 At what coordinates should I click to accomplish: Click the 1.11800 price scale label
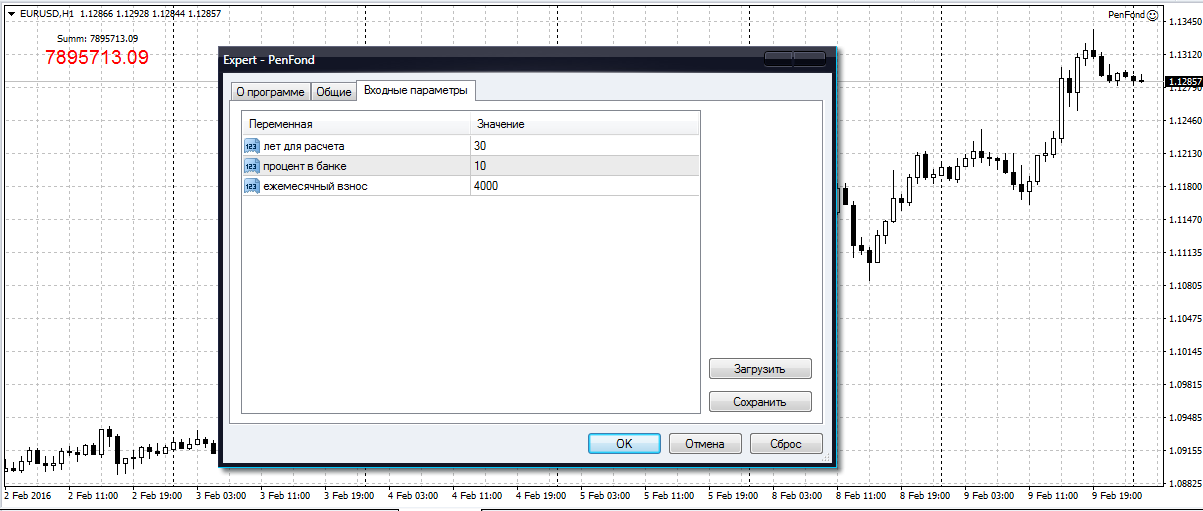coord(1185,187)
